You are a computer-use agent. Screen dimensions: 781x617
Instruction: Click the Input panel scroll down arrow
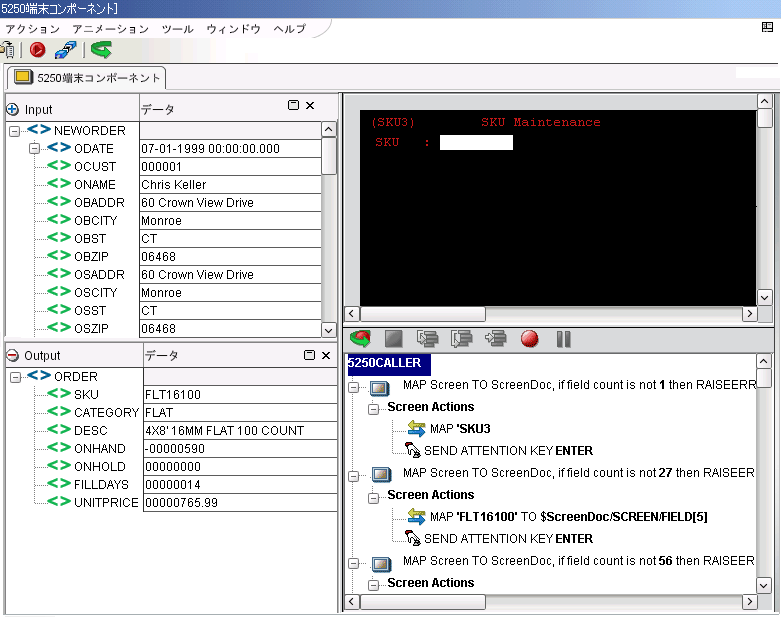[328, 330]
